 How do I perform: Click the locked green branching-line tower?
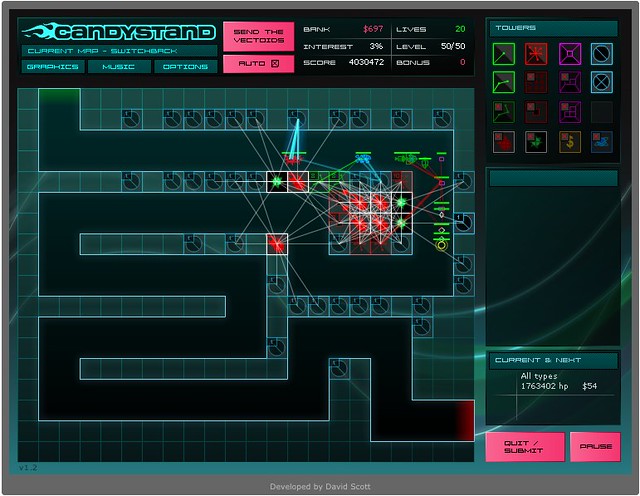coord(503,112)
